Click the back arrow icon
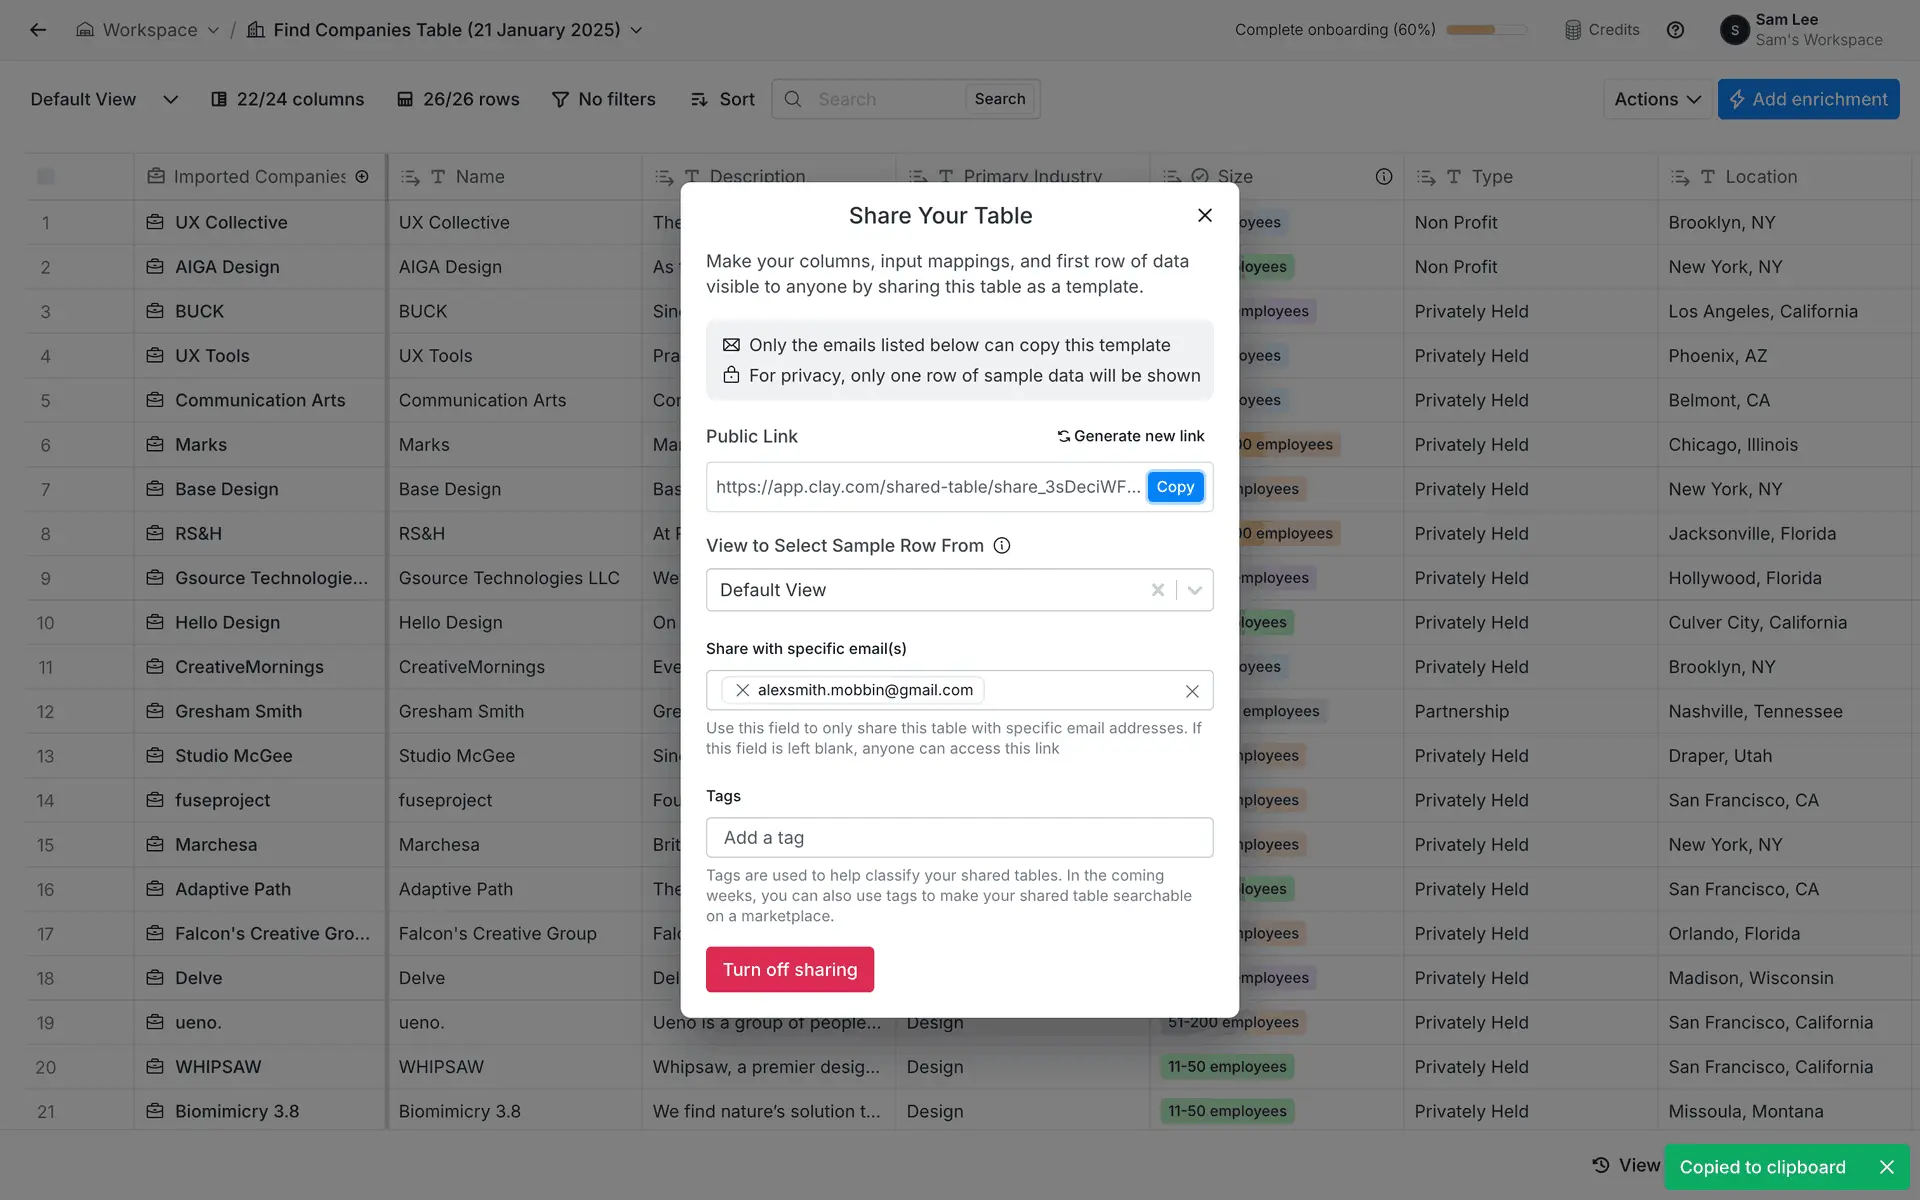Image resolution: width=1920 pixels, height=1200 pixels. 38,30
